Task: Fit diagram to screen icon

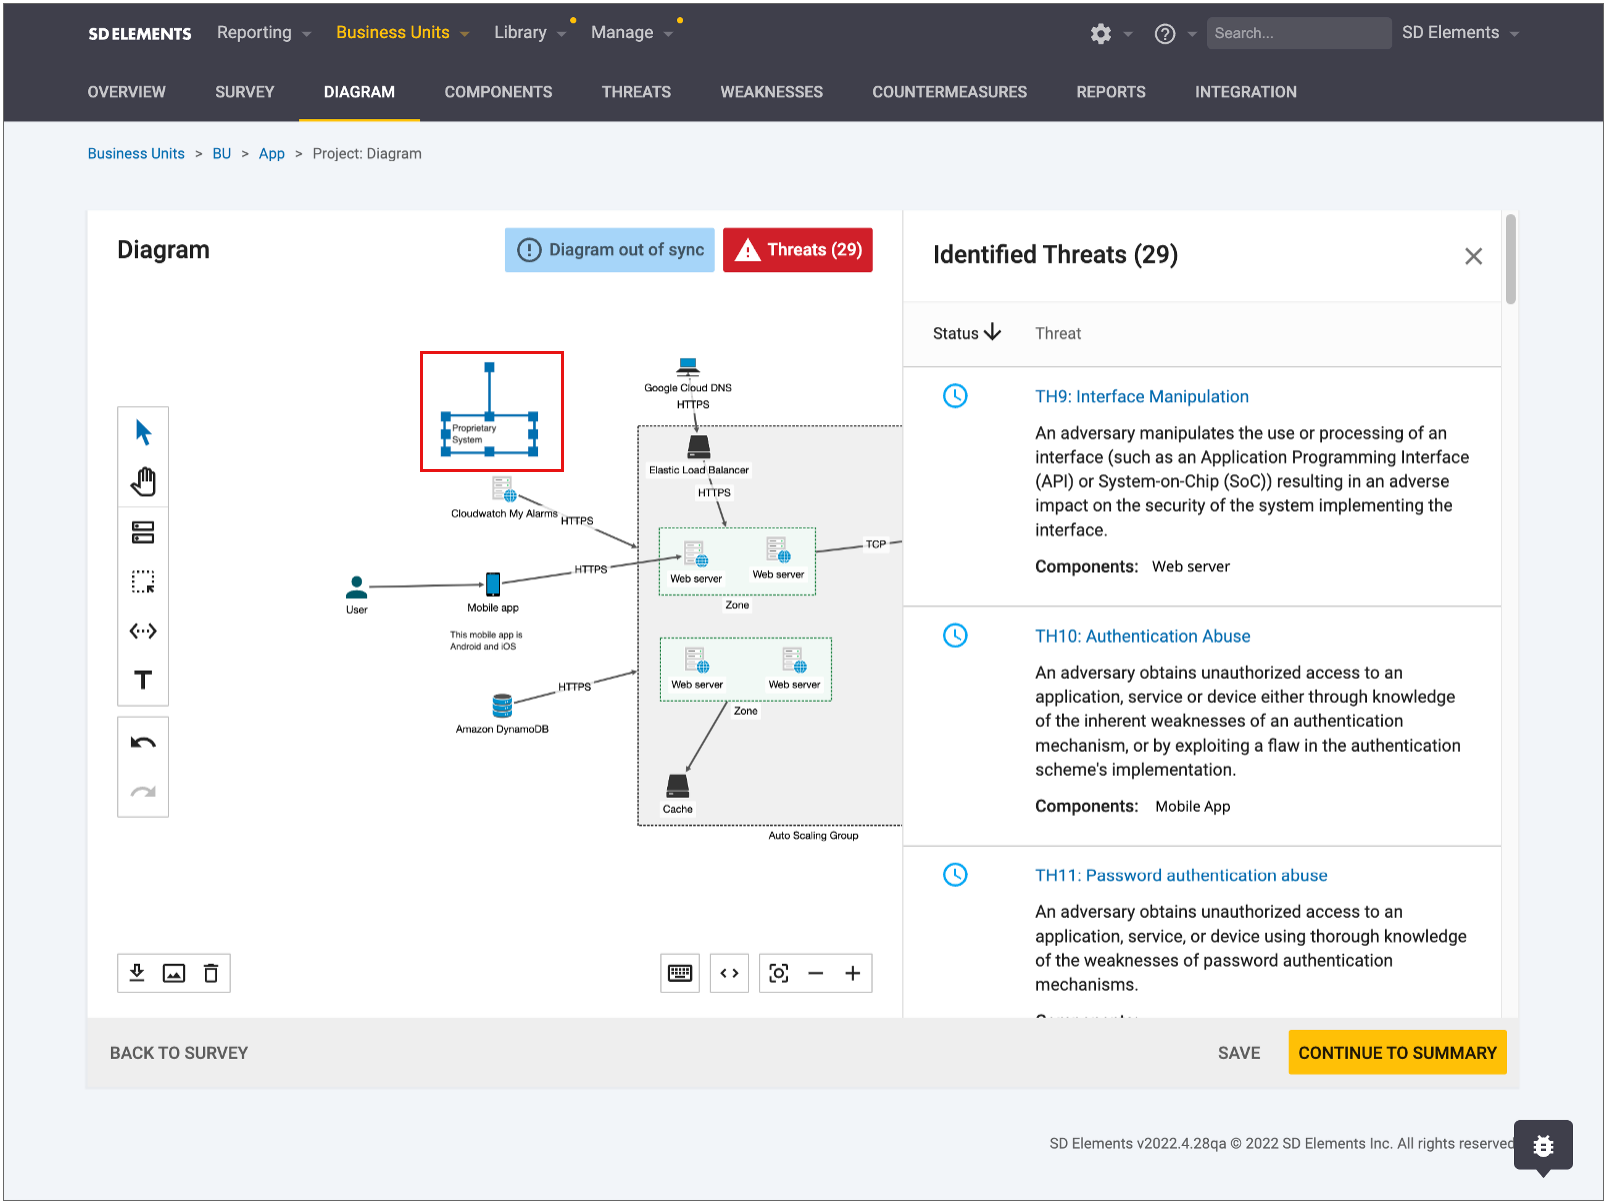Action: click(x=779, y=973)
